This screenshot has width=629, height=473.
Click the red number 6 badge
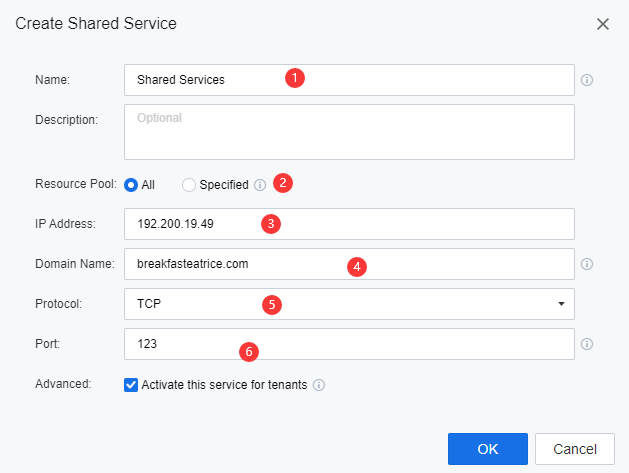(x=250, y=351)
